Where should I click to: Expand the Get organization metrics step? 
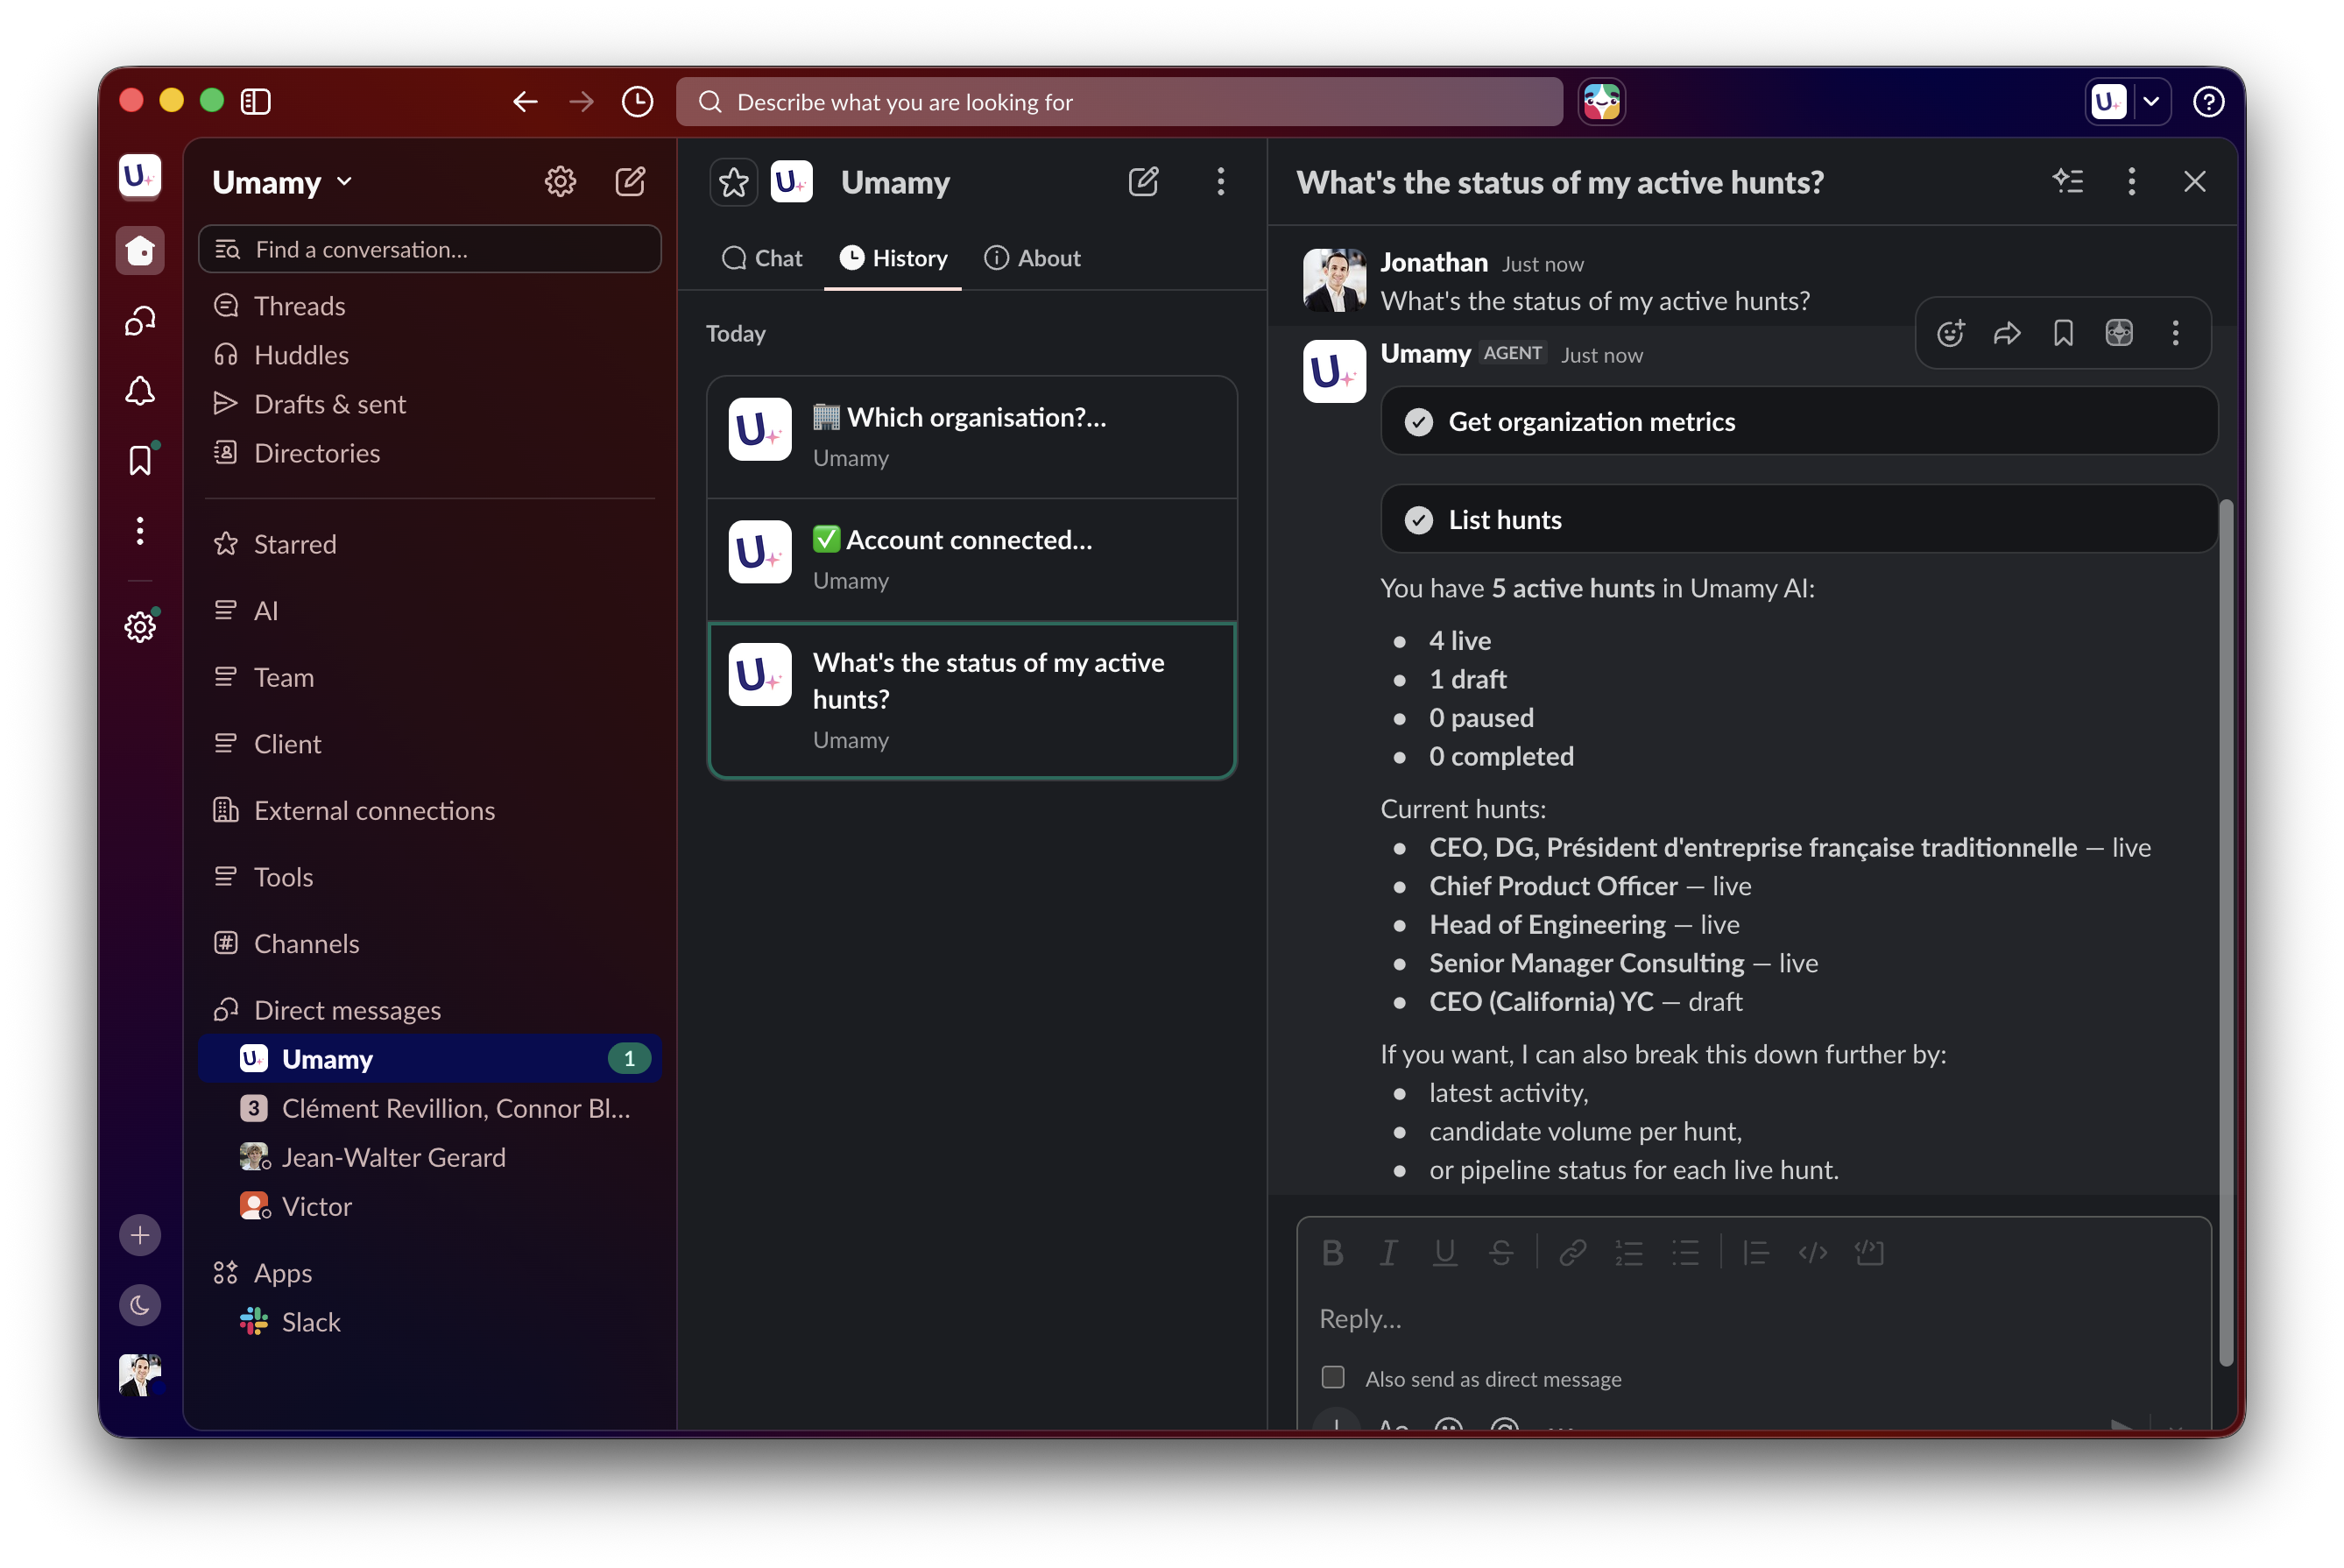[x=1797, y=421]
